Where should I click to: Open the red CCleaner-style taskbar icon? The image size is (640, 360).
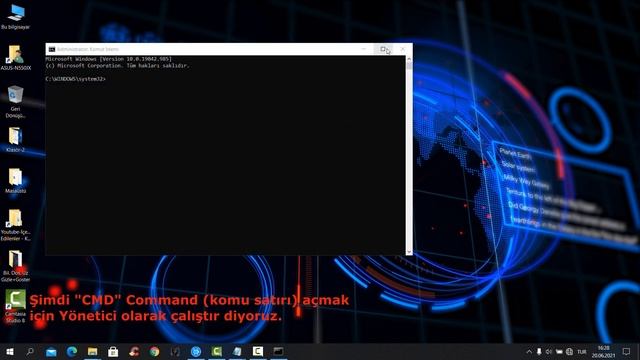click(134, 351)
